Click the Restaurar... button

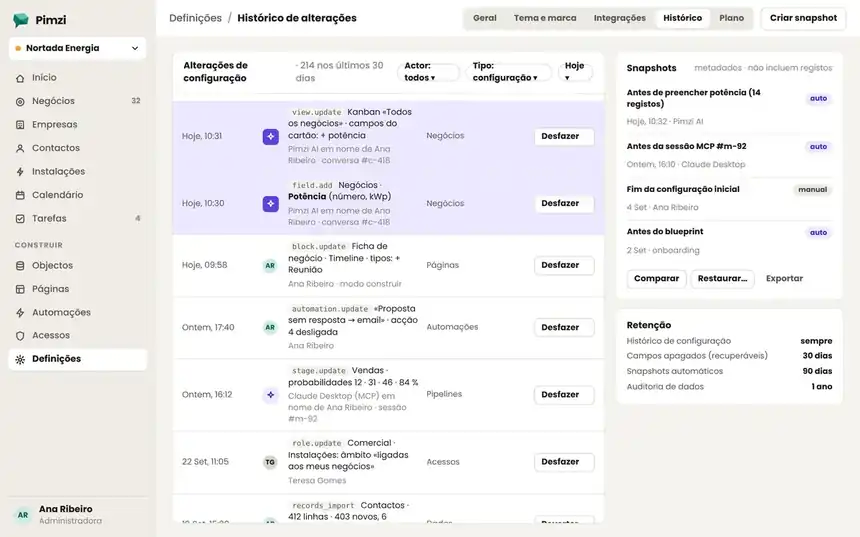coord(722,279)
